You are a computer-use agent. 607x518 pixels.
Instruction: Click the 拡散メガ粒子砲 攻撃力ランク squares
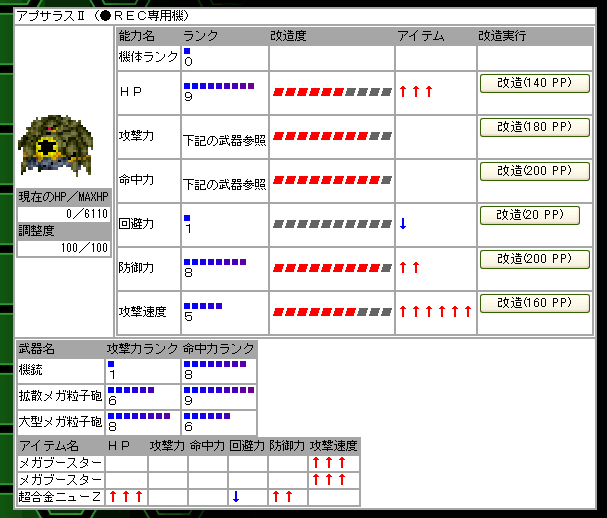[129, 390]
